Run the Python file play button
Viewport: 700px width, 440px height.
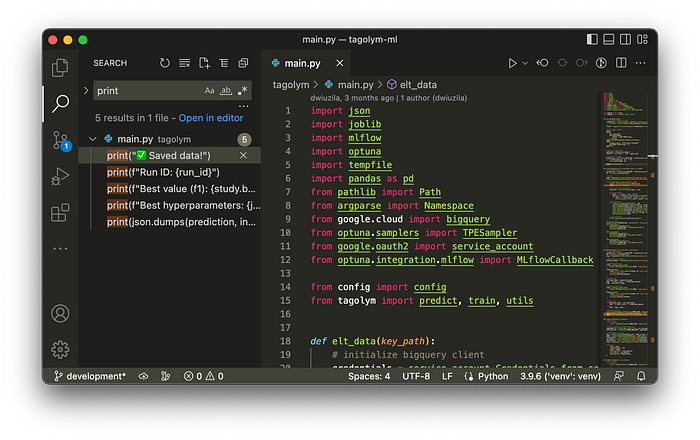click(x=512, y=63)
